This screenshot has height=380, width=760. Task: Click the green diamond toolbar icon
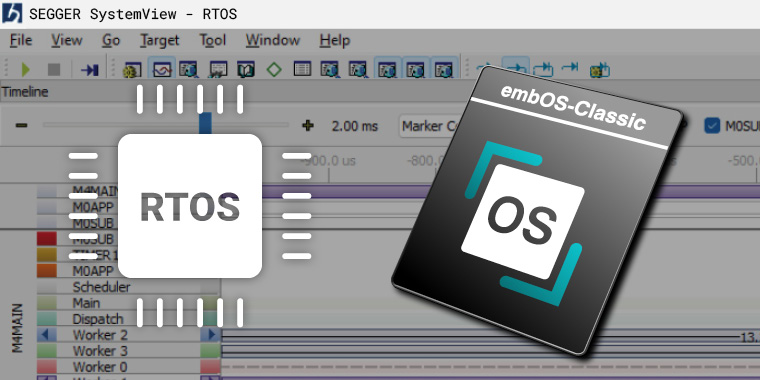274,70
